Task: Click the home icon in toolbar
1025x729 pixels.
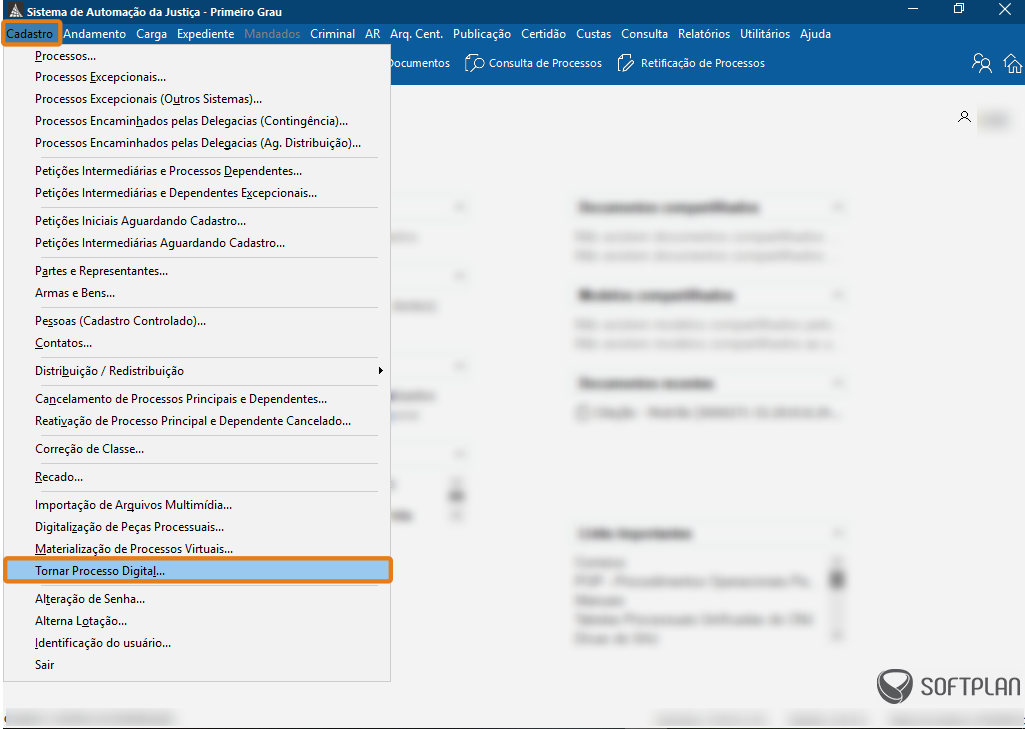Action: click(1013, 63)
